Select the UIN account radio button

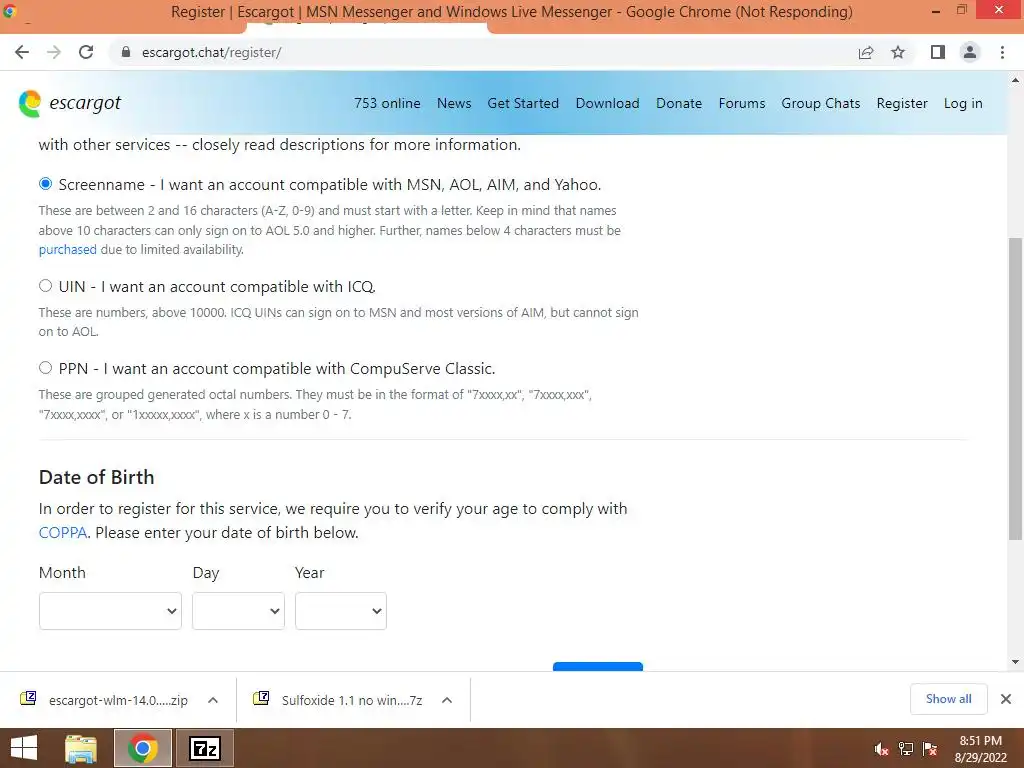(x=45, y=285)
